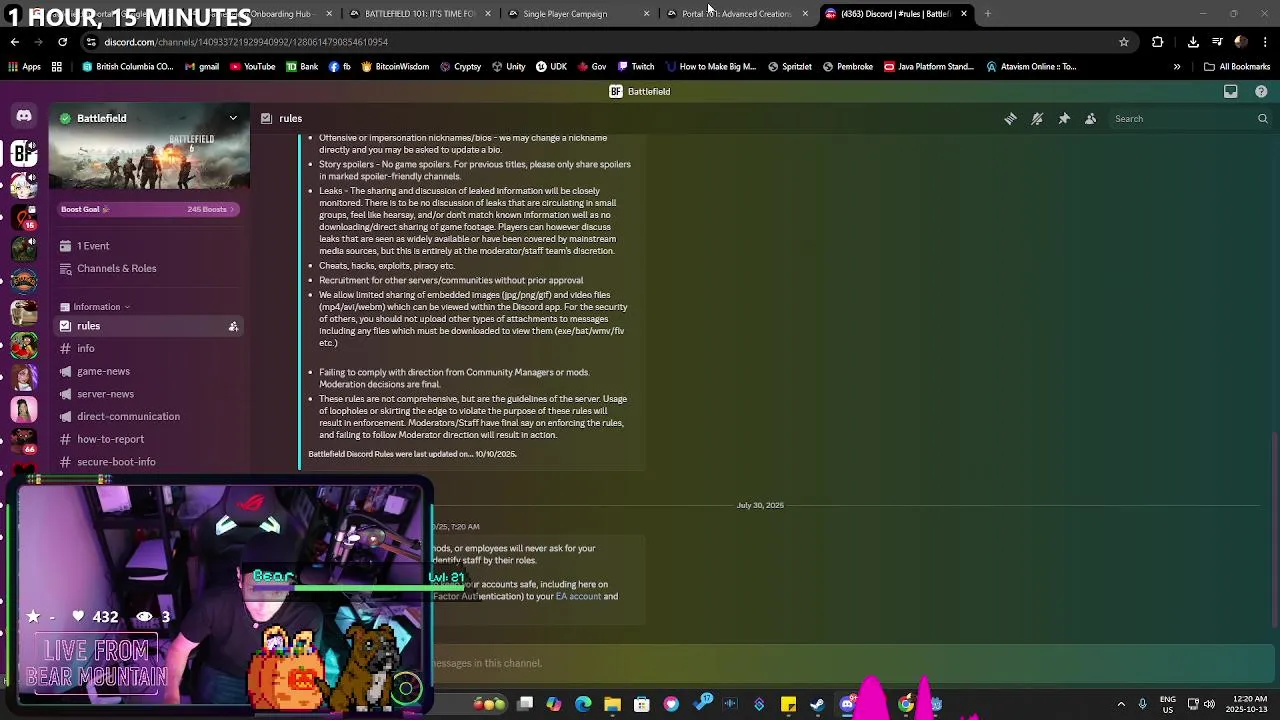
Task: Toggle the member list icon
Action: (x=1091, y=119)
